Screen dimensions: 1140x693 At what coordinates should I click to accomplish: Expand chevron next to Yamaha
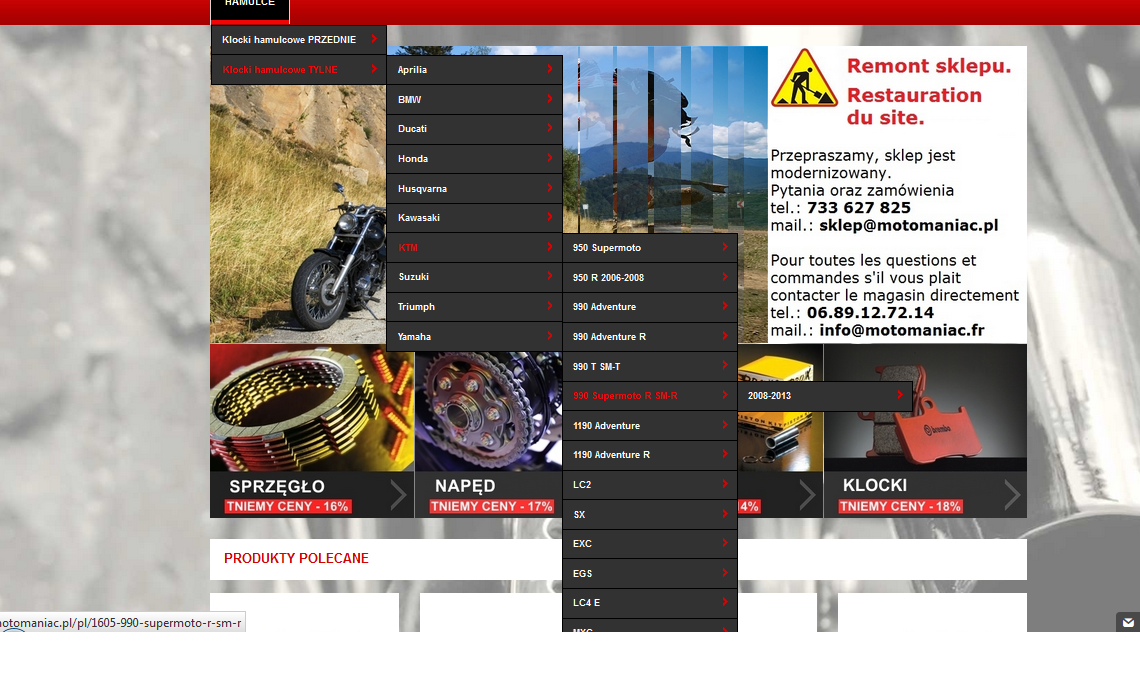point(550,336)
